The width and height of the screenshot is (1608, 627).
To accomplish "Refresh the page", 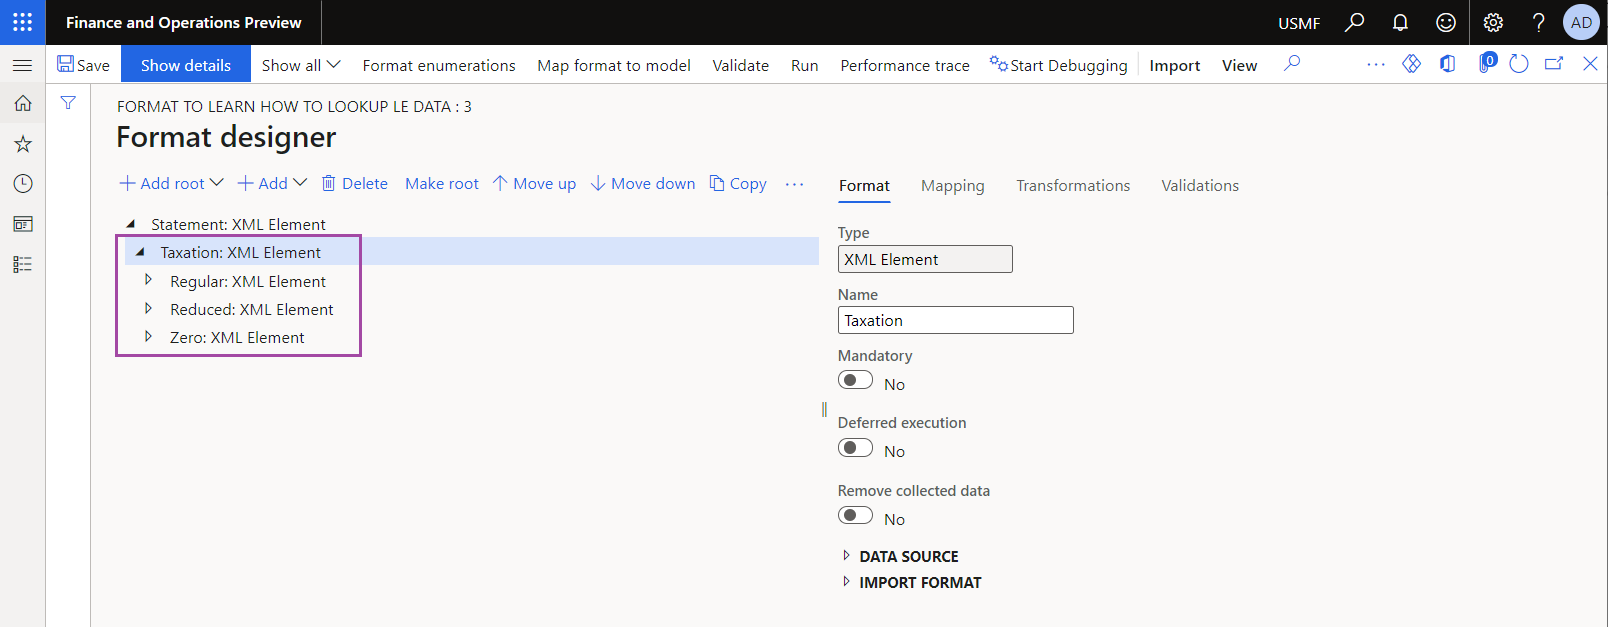I will pos(1519,64).
